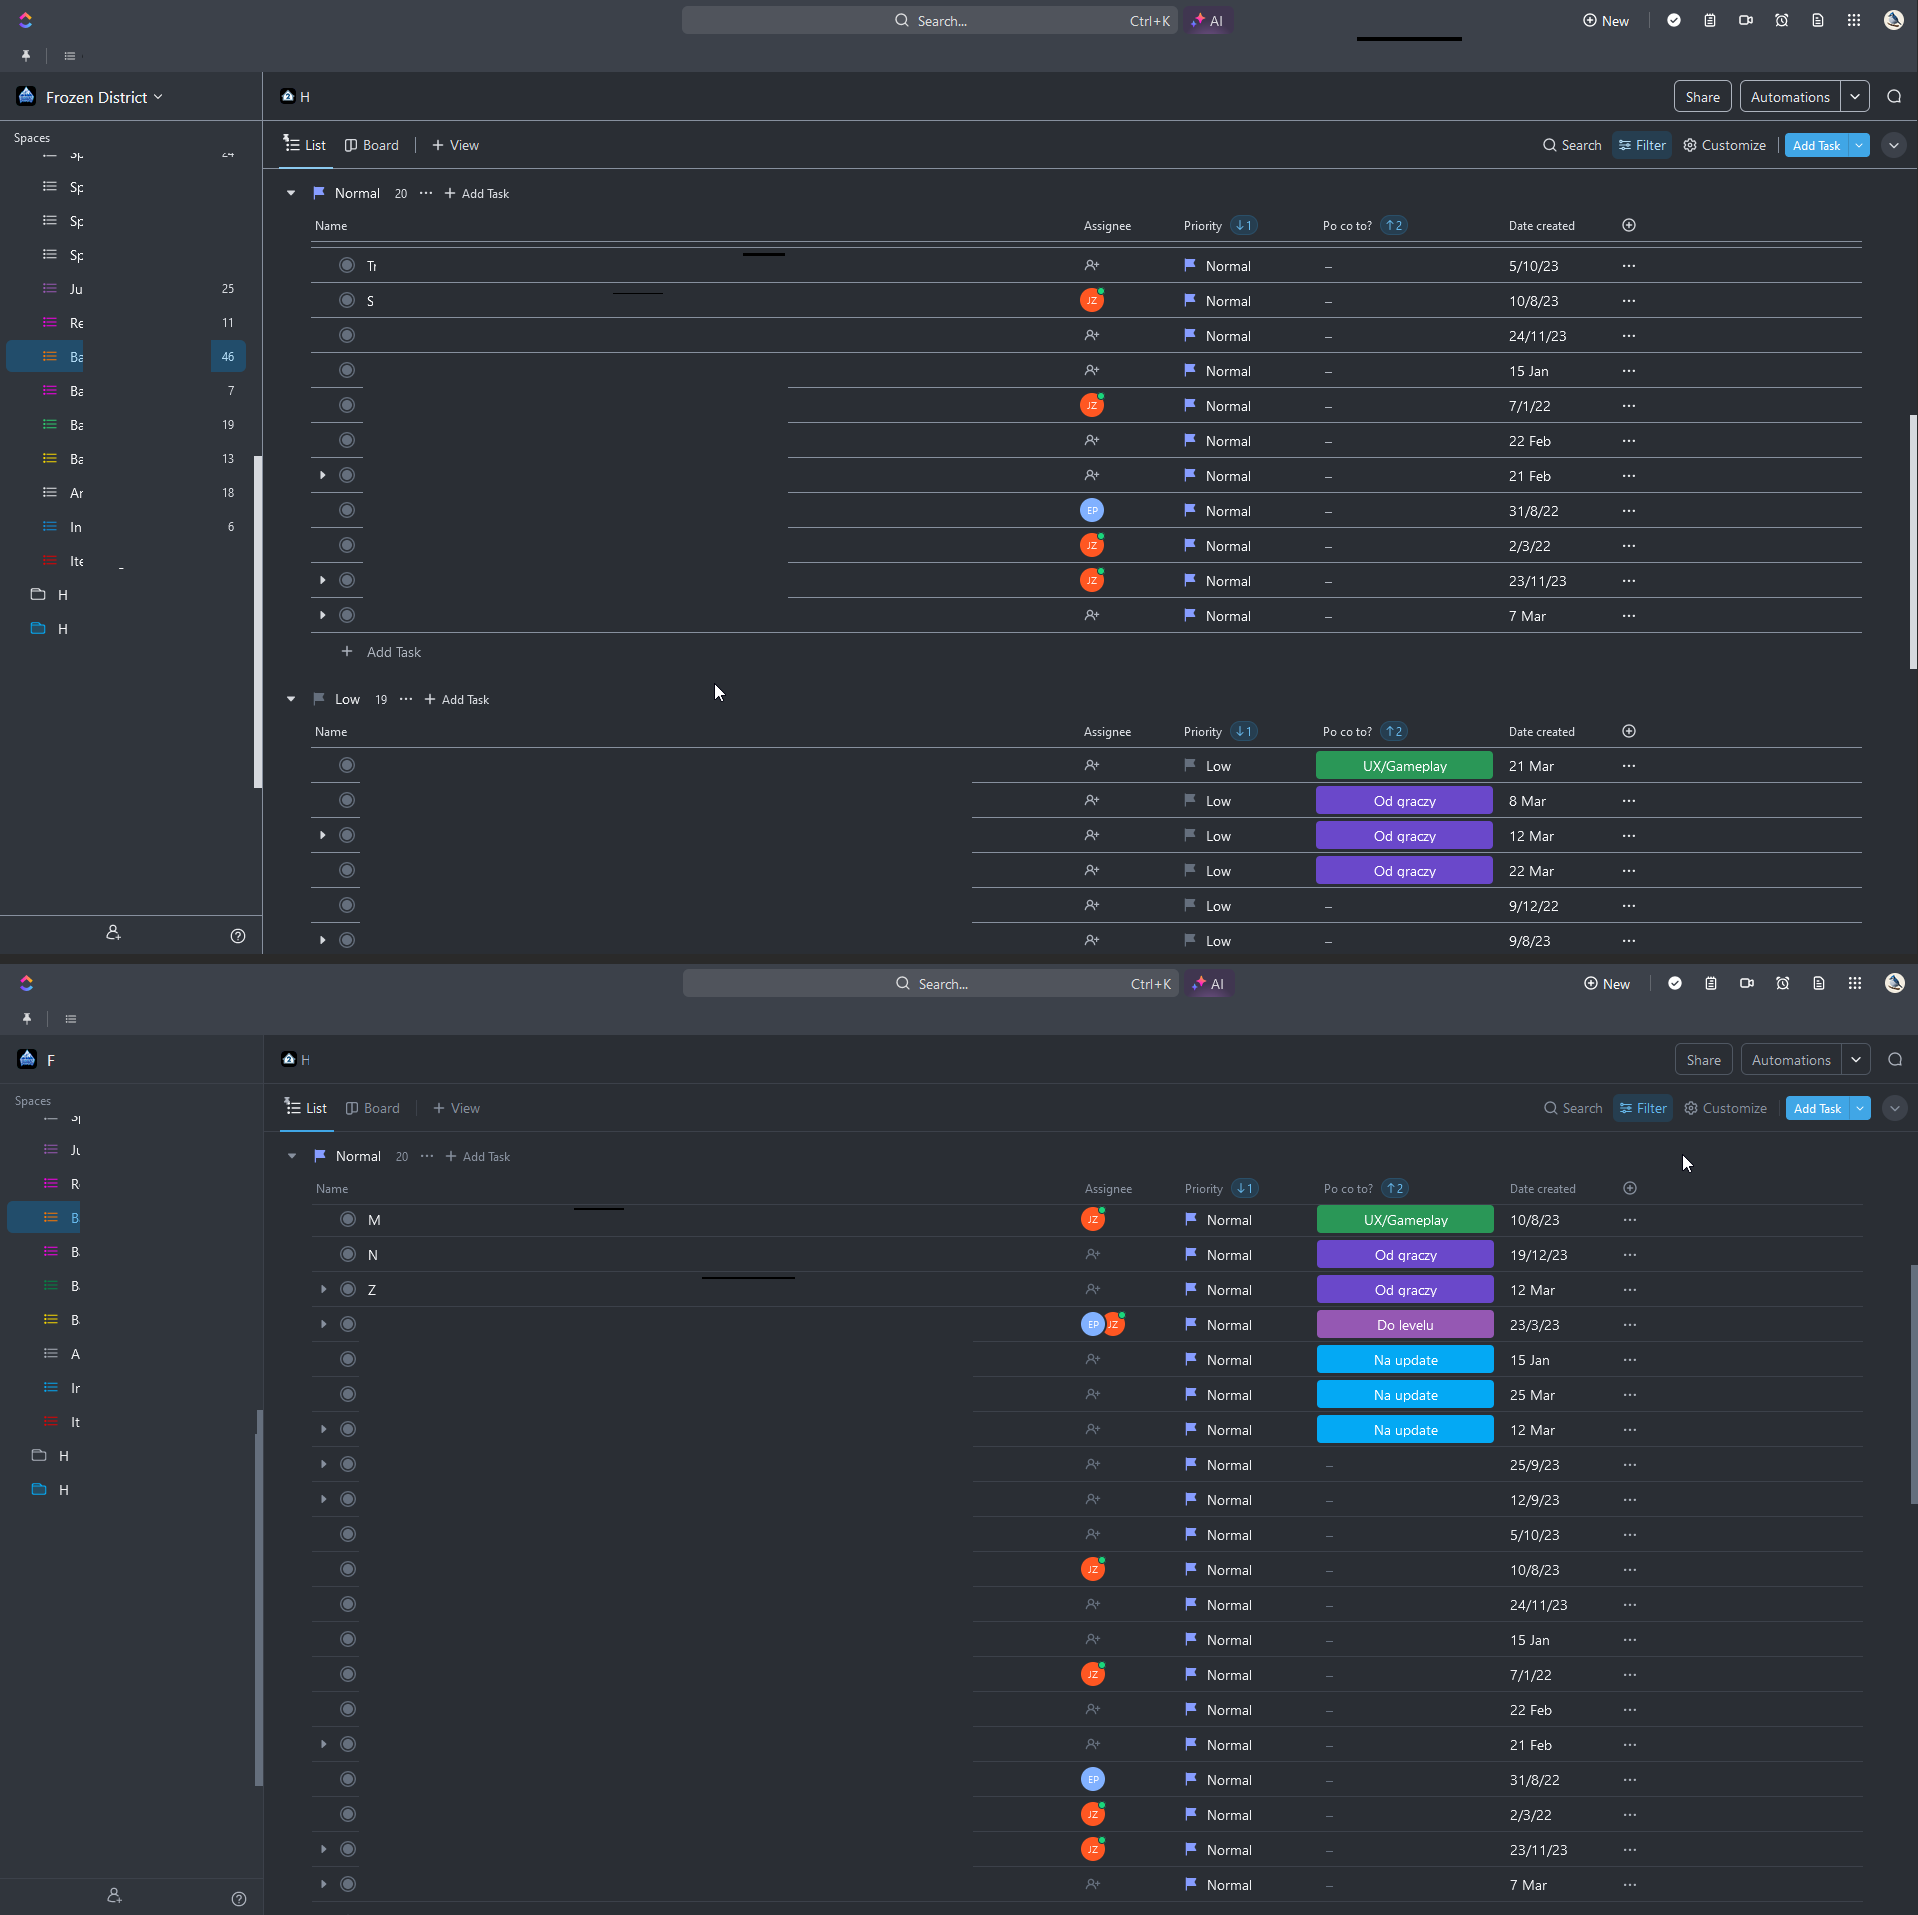Upper window: open the apps grid icon
This screenshot has width=1918, height=1915.
[x=1854, y=20]
